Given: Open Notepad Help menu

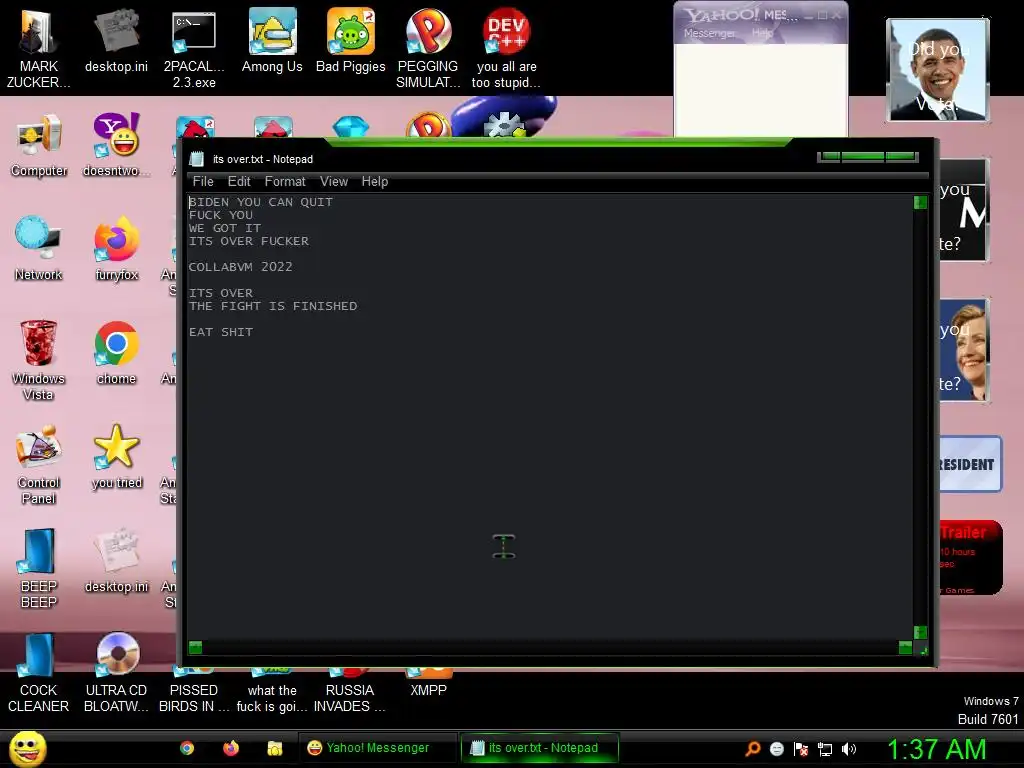Looking at the screenshot, I should click(x=375, y=182).
